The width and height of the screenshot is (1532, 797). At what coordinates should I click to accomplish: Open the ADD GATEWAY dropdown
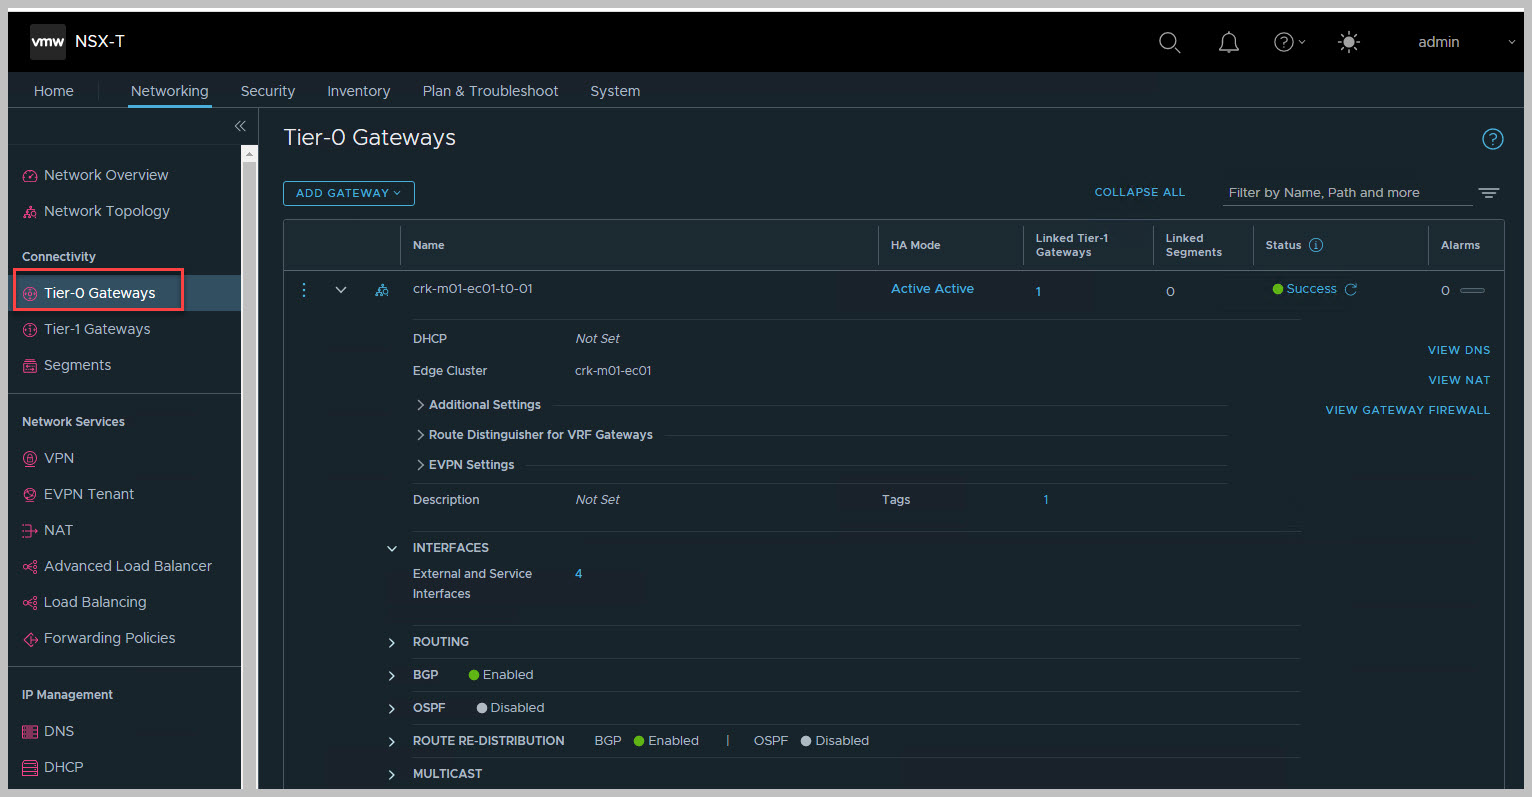tap(348, 193)
